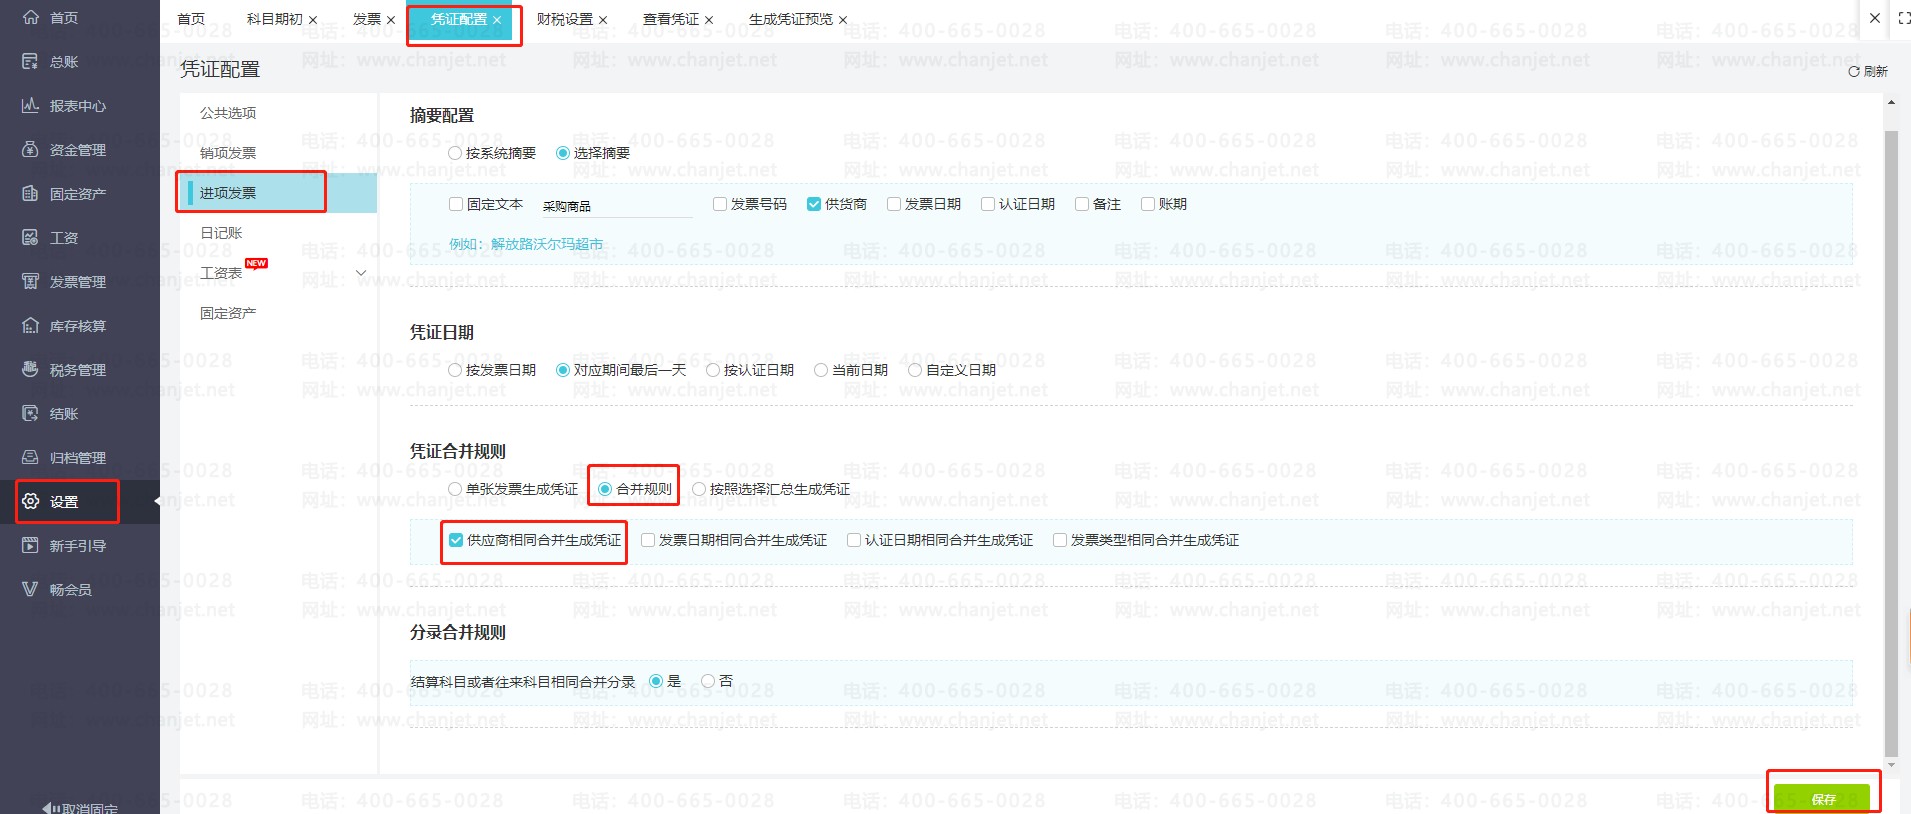Viewport: 1911px width, 814px height.
Task: Open the 财税设置 tab
Action: [x=564, y=19]
